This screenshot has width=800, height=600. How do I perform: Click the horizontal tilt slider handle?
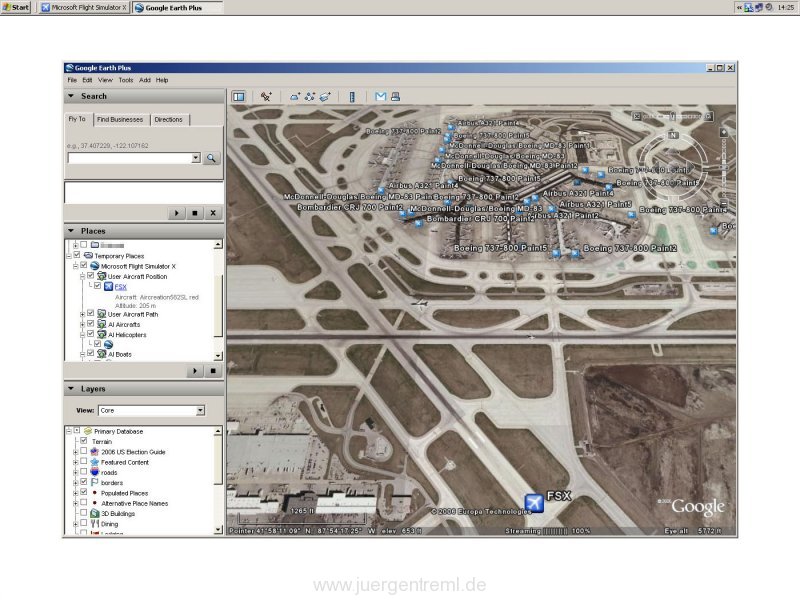(672, 116)
